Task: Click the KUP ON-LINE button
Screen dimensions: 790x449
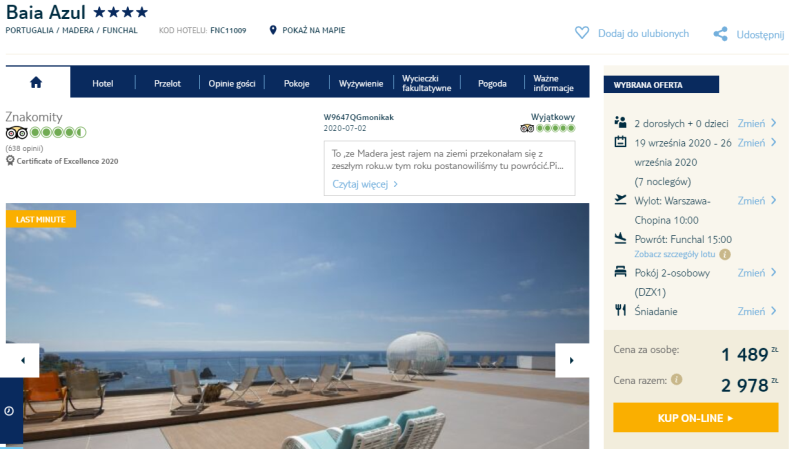Action: [x=695, y=418]
